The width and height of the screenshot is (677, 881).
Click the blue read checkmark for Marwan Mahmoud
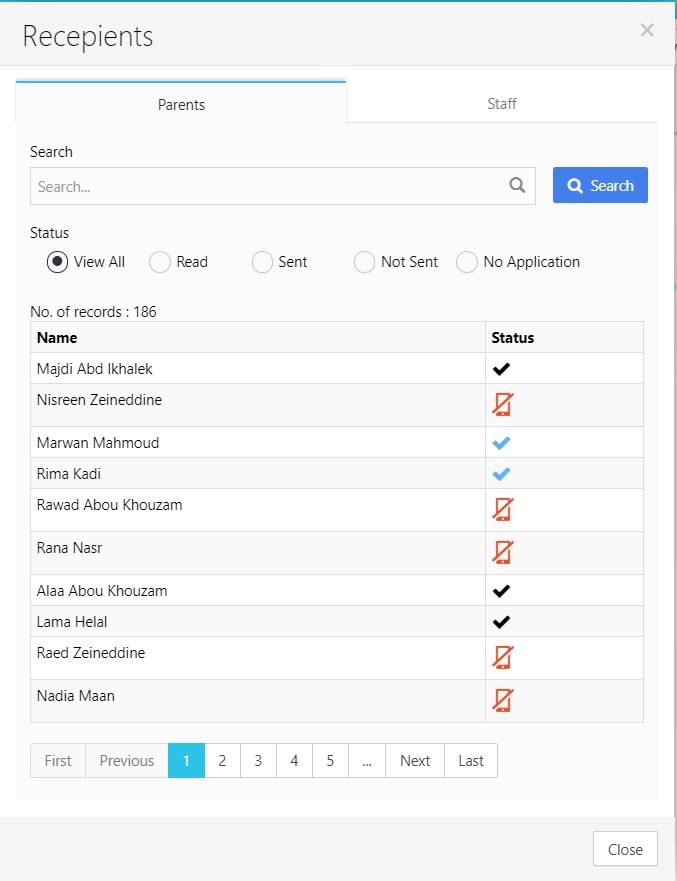501,443
